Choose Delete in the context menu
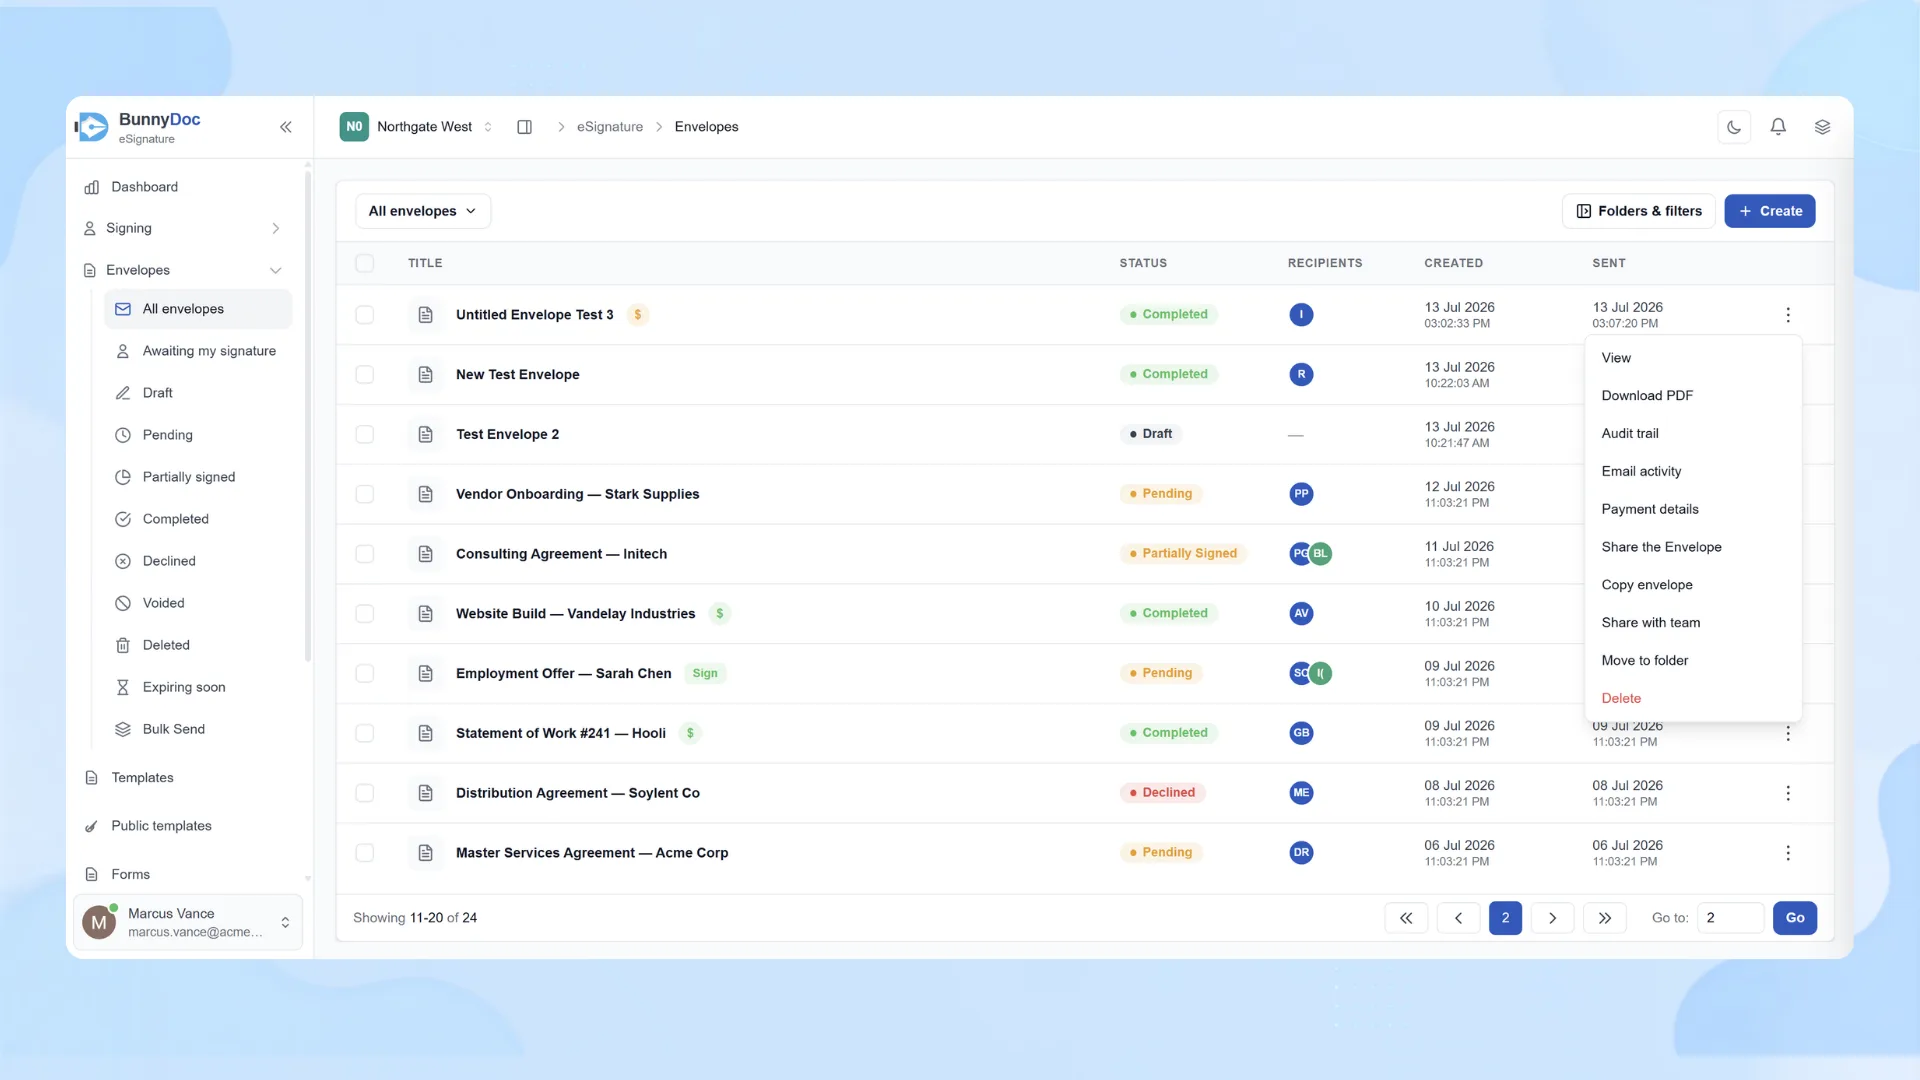Screen dimensions: 1920x1080 click(1692, 699)
